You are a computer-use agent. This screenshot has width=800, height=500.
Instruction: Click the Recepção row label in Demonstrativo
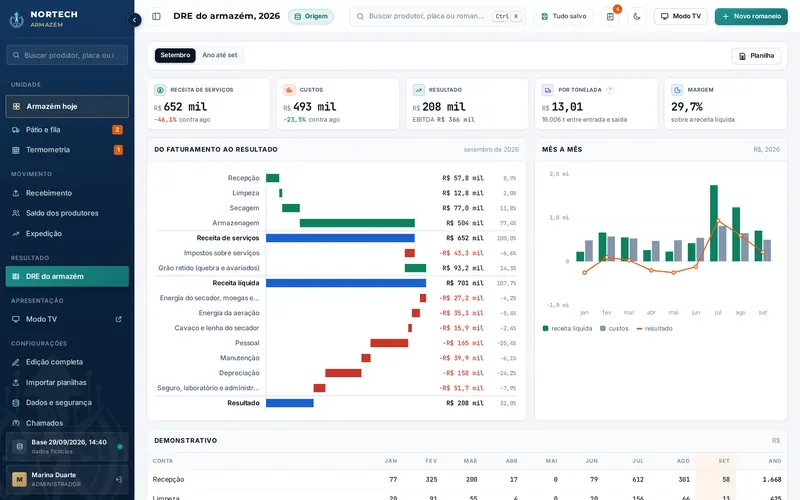(168, 480)
